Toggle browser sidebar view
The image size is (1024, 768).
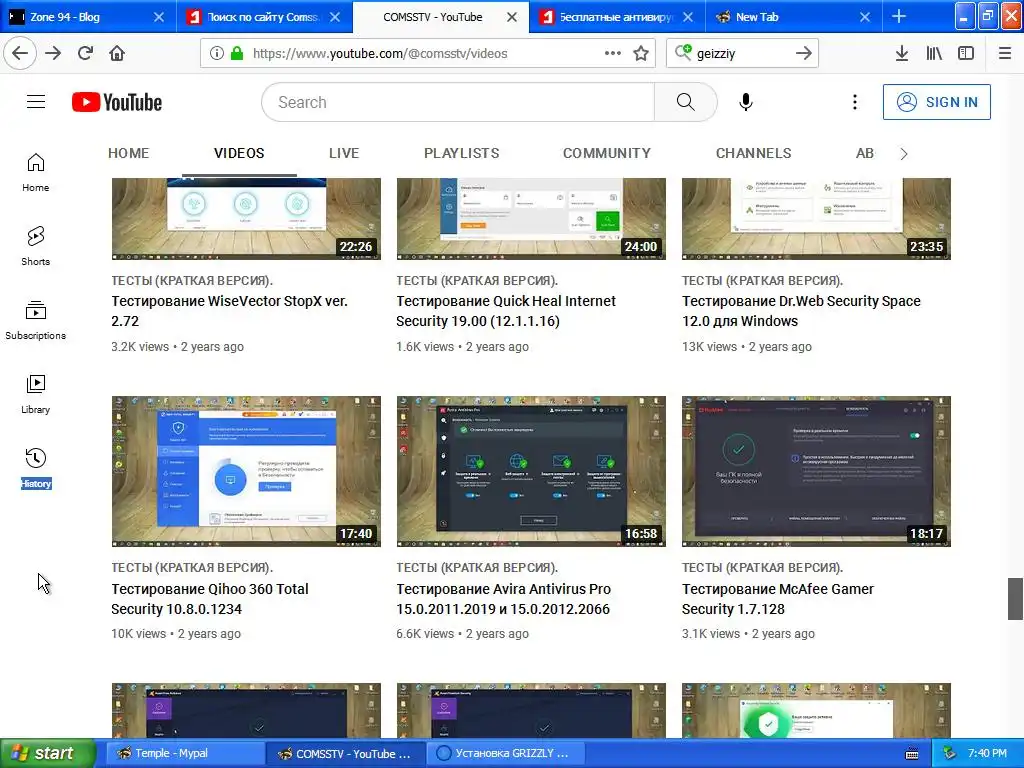coord(966,54)
